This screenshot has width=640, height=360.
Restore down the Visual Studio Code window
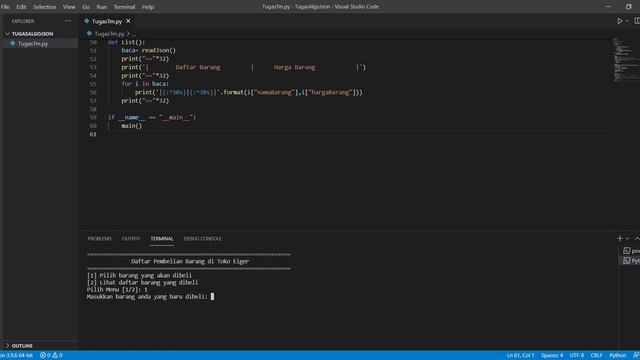click(x=629, y=7)
